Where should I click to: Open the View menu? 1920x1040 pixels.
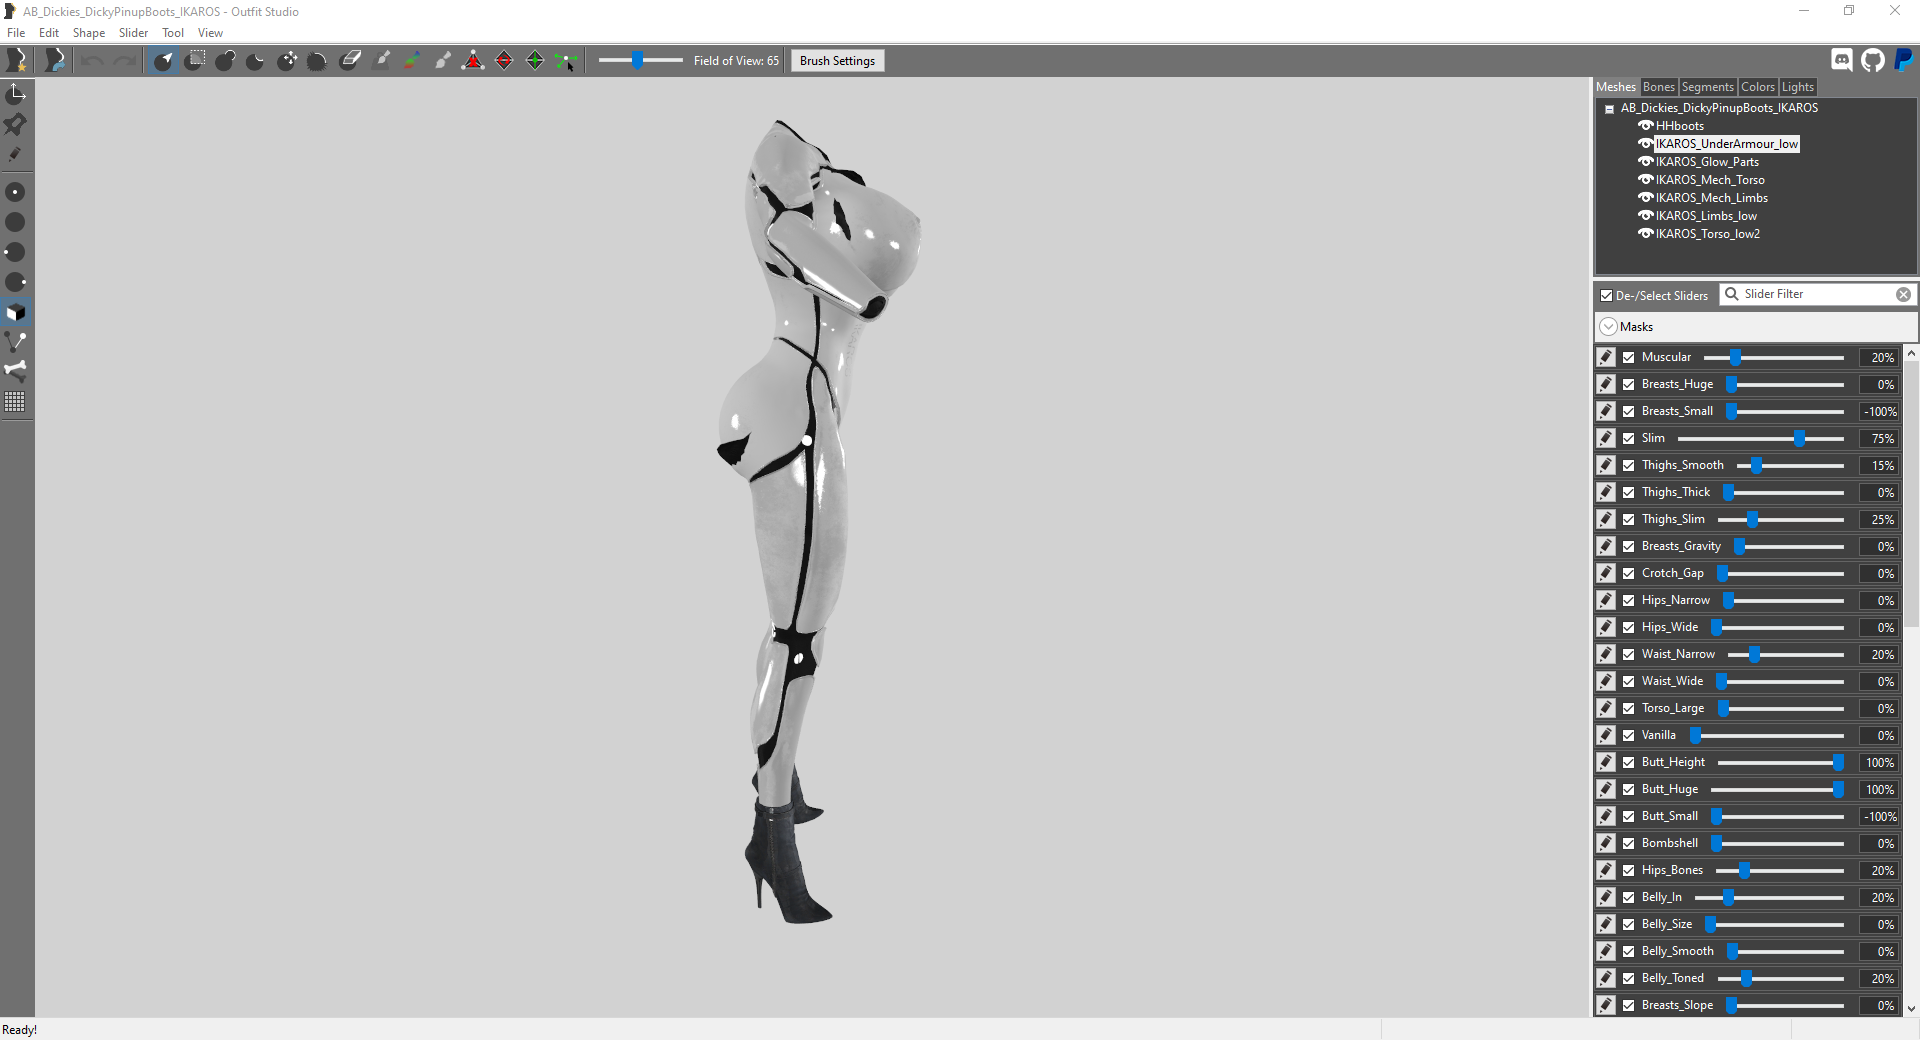click(210, 33)
